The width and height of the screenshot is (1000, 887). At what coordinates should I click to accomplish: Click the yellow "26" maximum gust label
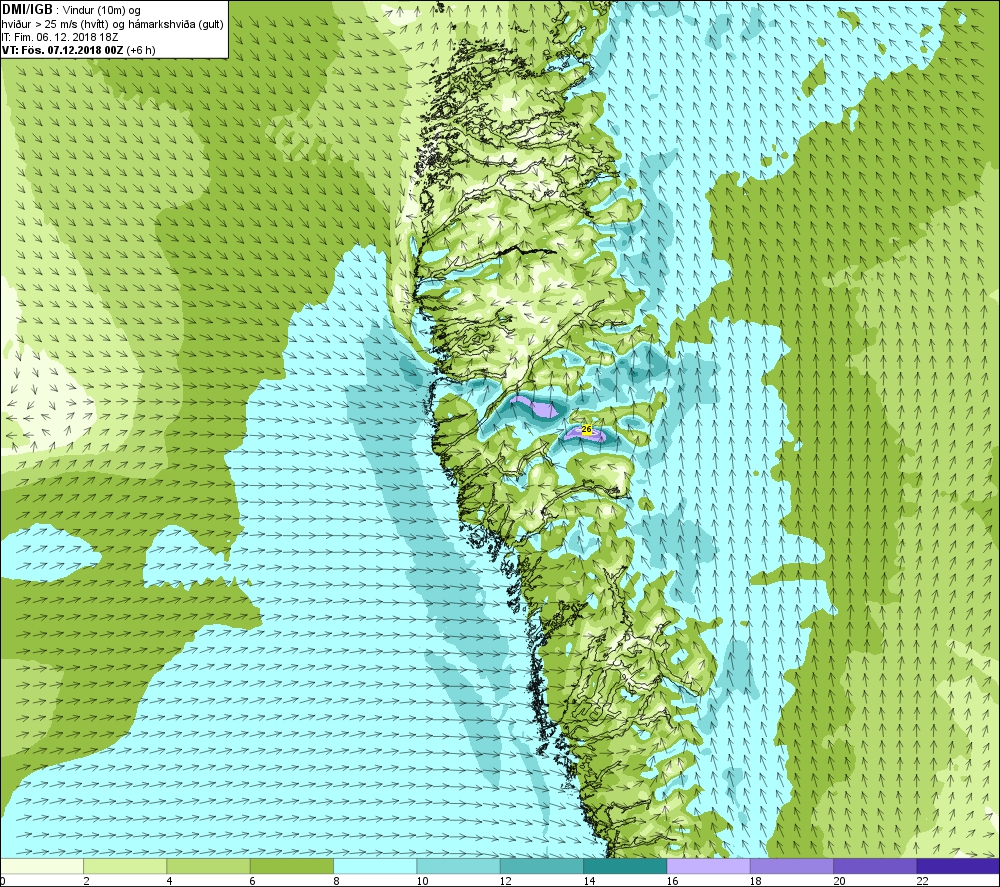(x=587, y=430)
